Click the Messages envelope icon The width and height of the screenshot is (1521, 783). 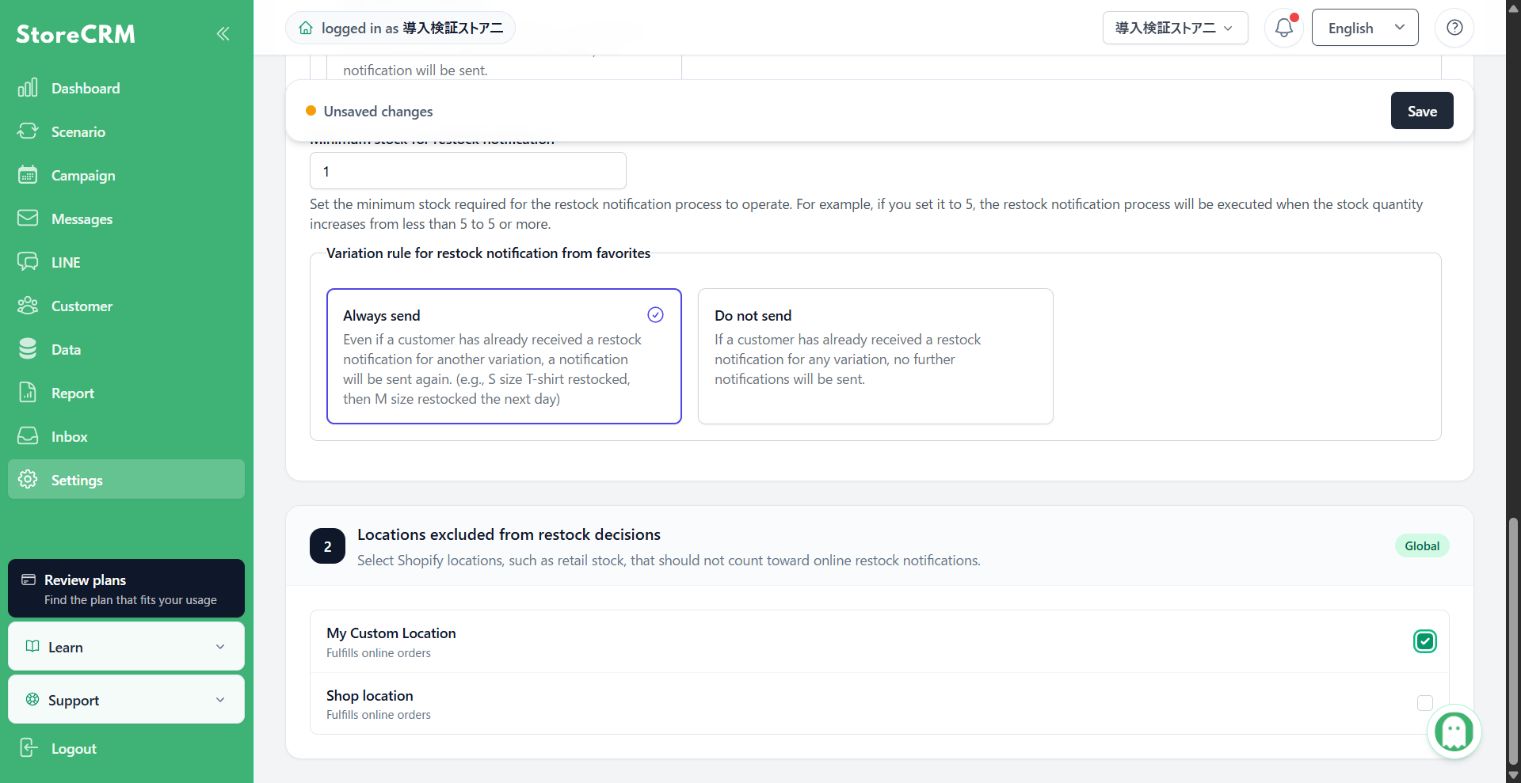[x=28, y=219]
